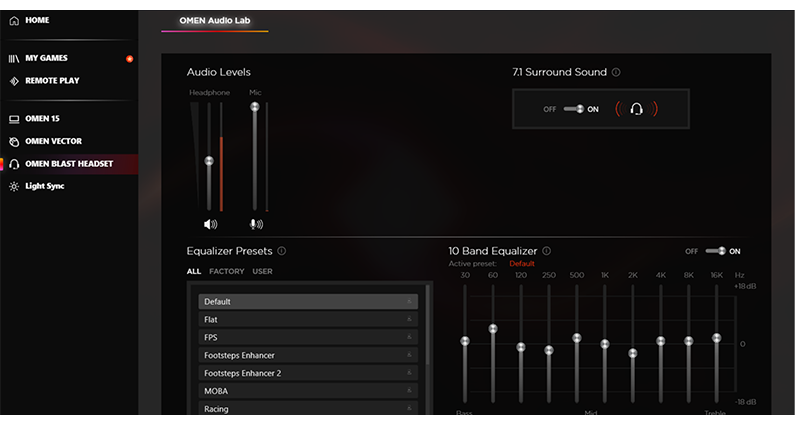Toggle the 7.1 Surround Sound switch
The height and width of the screenshot is (430, 795).
(x=573, y=109)
